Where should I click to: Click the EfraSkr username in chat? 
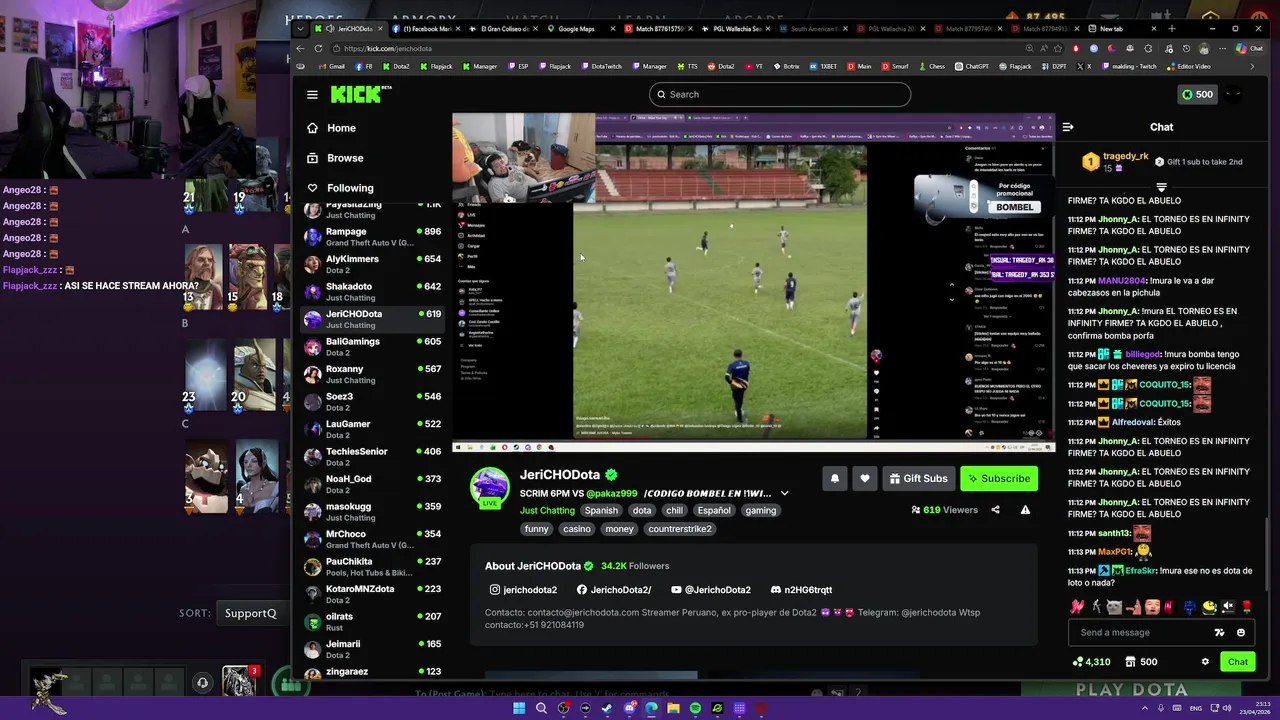(1141, 571)
